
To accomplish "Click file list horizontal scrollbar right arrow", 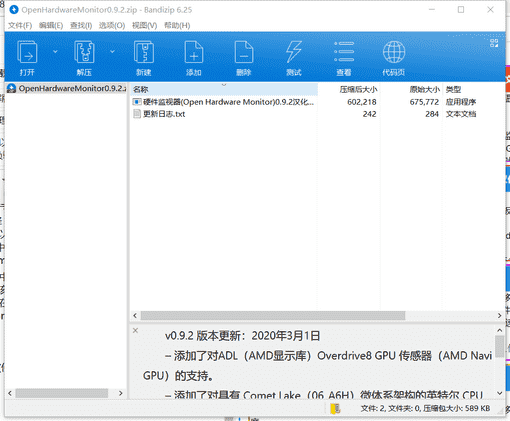I will pos(499,315).
